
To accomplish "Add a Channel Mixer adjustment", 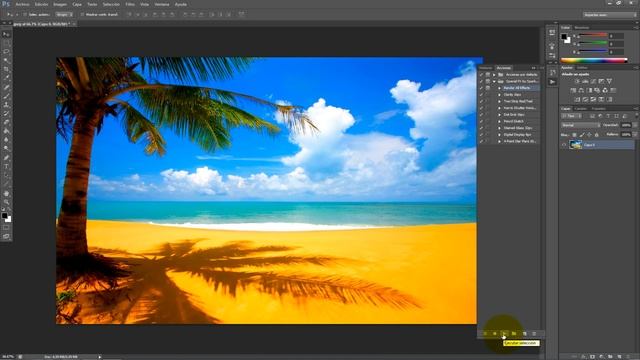I will tap(605, 90).
